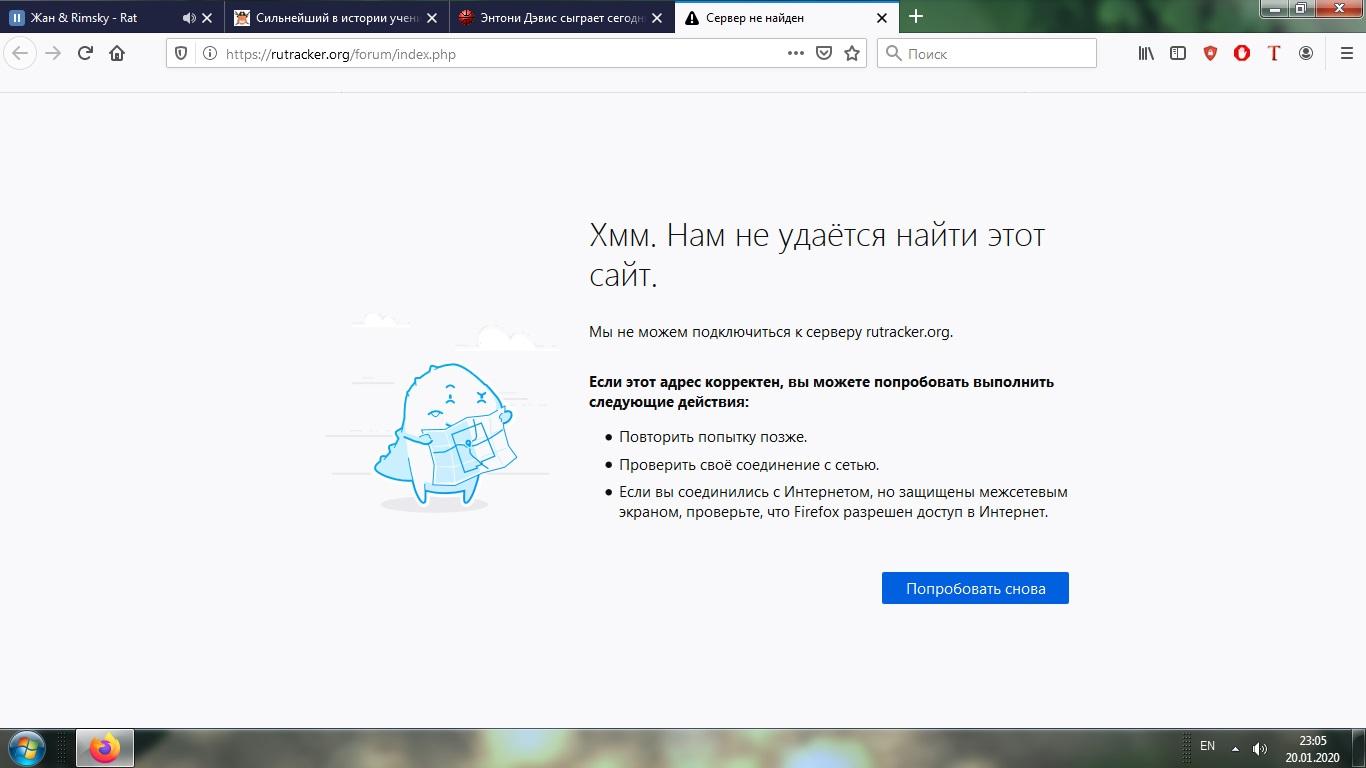The width and height of the screenshot is (1366, 768).
Task: Toggle the sidebar view icon
Action: coord(1178,54)
